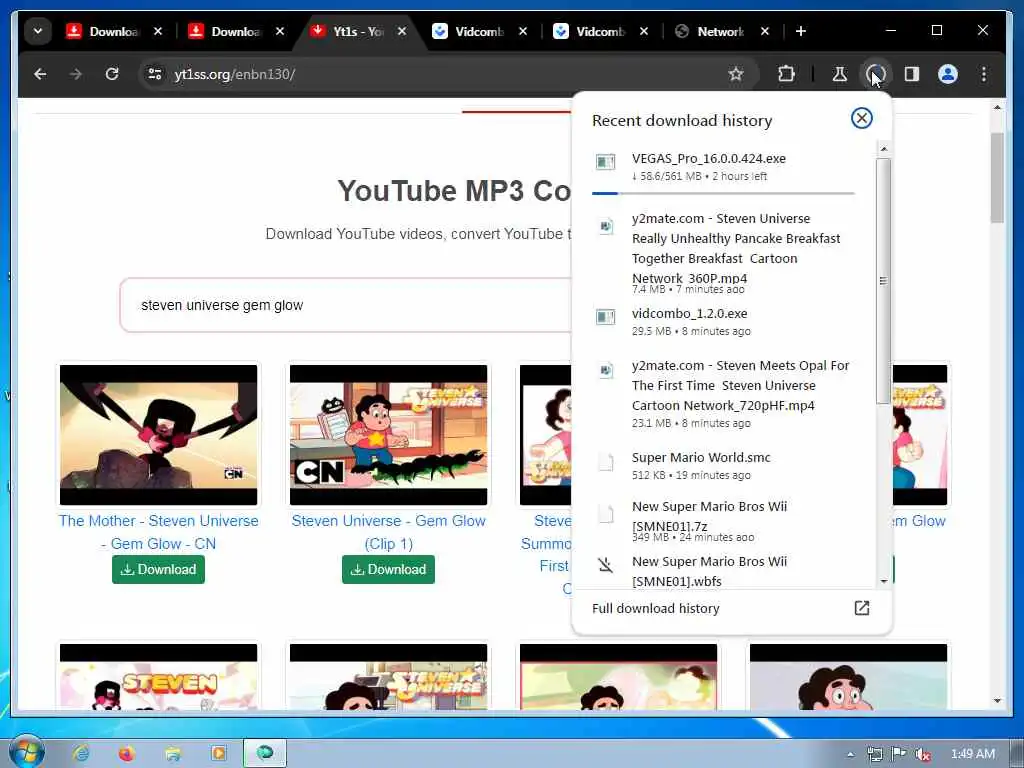Open Super Mario World.smc download
This screenshot has width=1024, height=768.
click(x=723, y=466)
